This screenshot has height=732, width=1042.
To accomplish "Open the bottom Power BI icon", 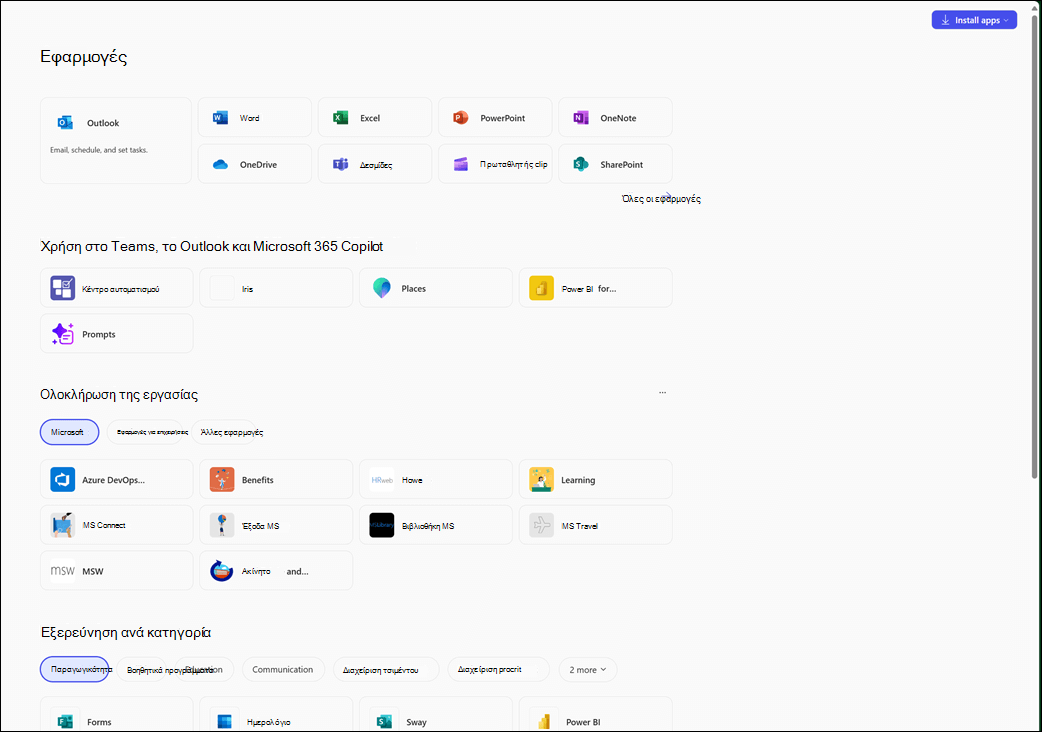I will [x=544, y=721].
